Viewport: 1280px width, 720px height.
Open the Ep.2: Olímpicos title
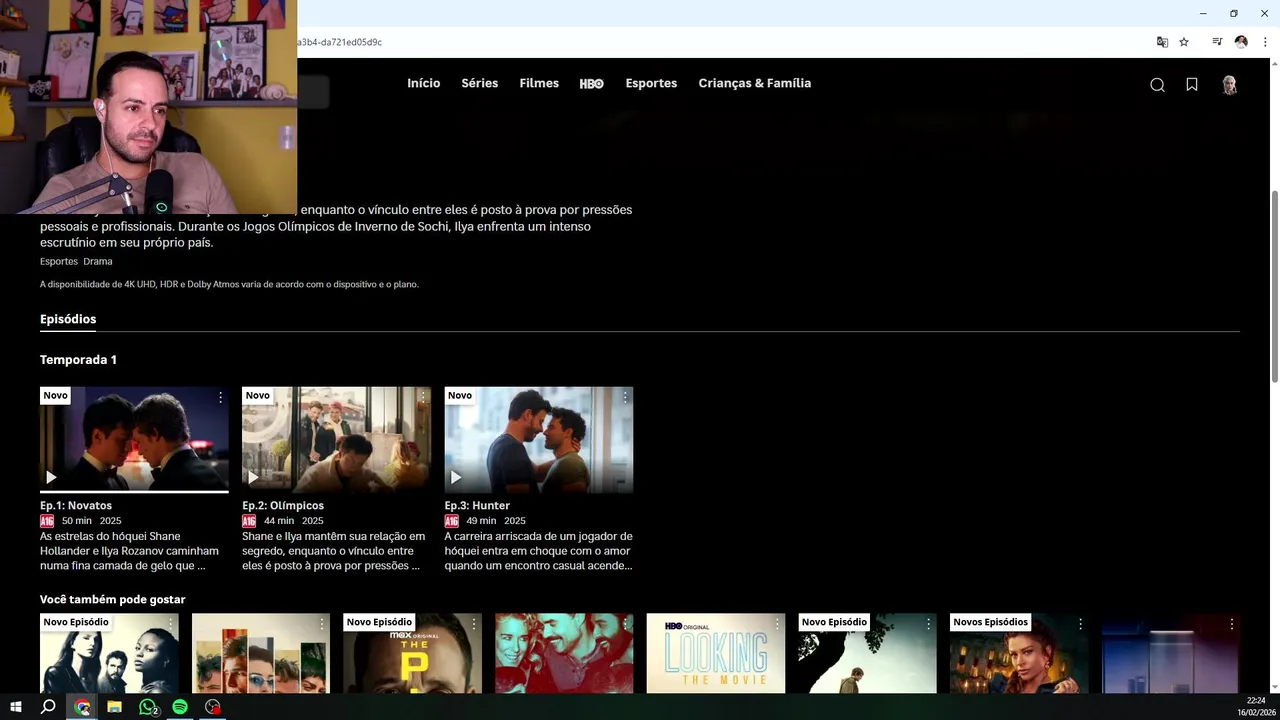pos(283,505)
